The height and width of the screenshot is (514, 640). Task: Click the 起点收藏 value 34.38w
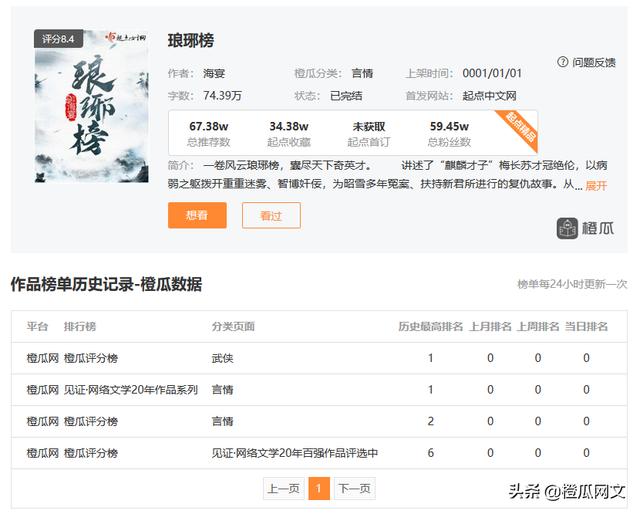click(x=289, y=127)
